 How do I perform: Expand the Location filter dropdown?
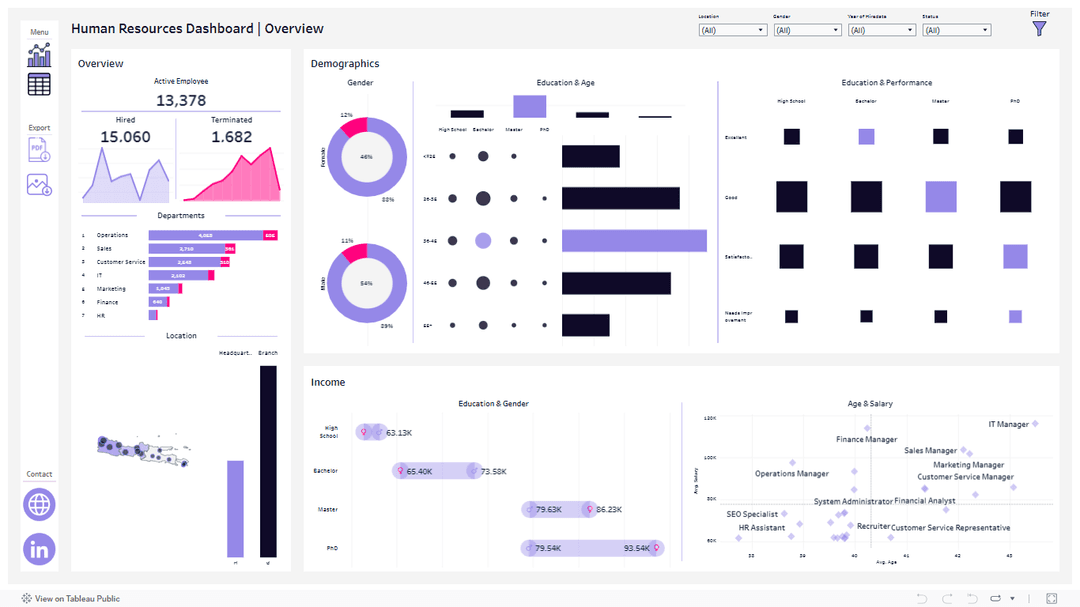pyautogui.click(x=732, y=30)
